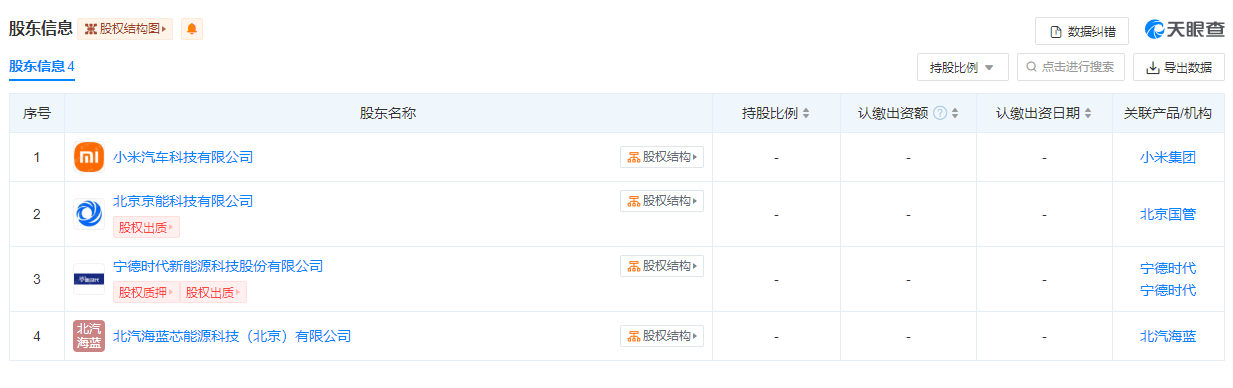Expand 股权结构 for 小米汽车科技有限公司
This screenshot has width=1233, height=388.
tap(662, 157)
